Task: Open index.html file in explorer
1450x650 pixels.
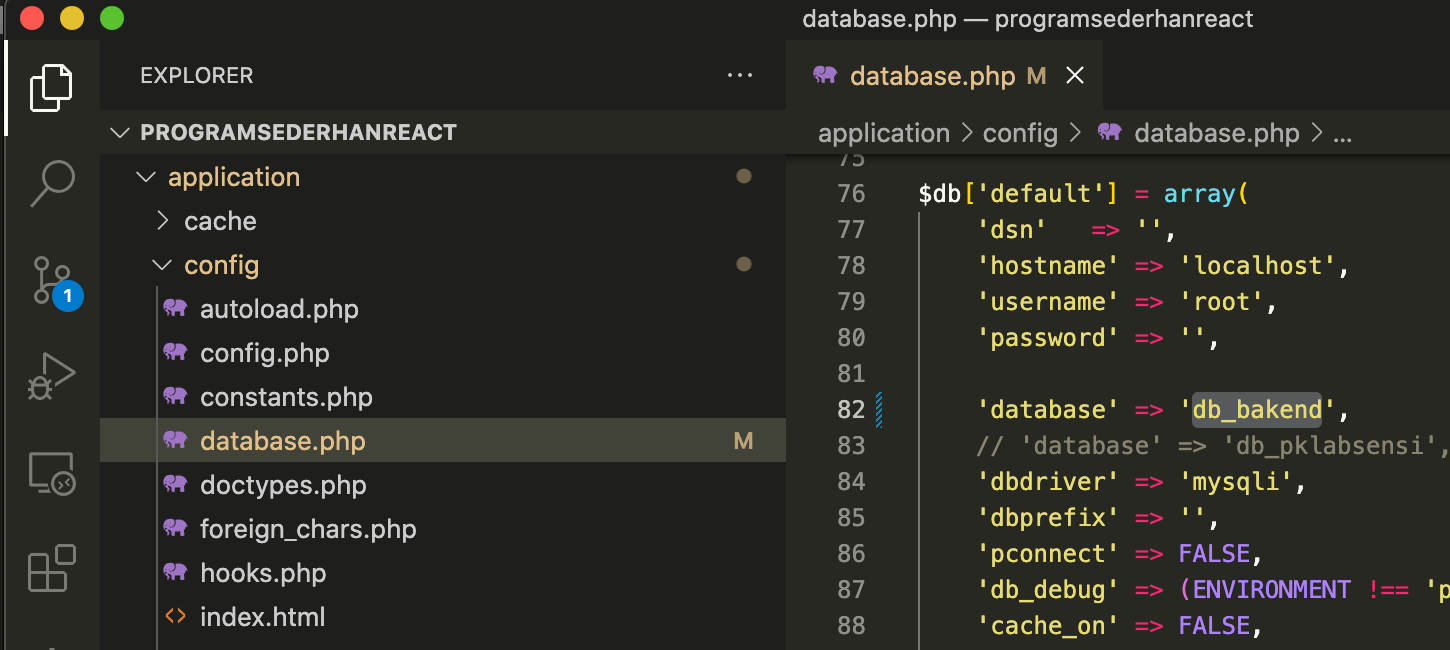Action: click(x=262, y=617)
